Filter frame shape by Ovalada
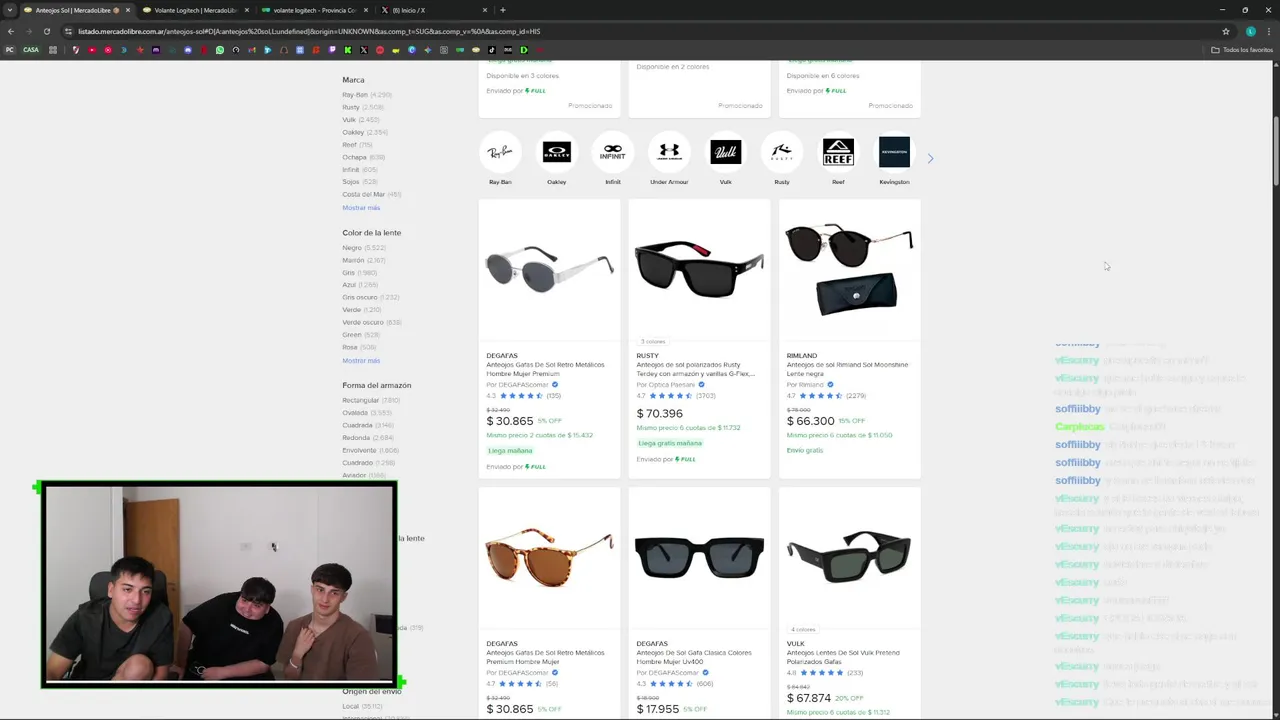This screenshot has height=720, width=1280. pos(366,413)
